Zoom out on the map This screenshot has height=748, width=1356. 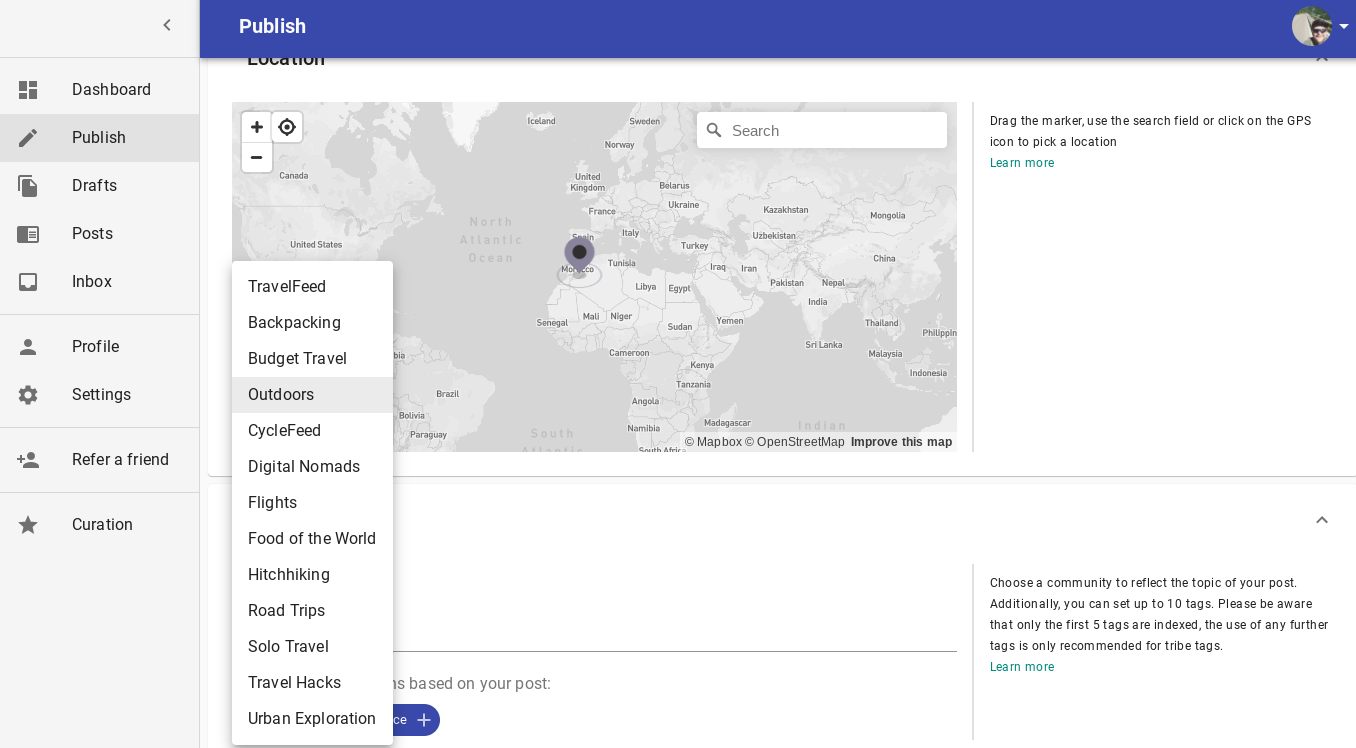point(257,157)
